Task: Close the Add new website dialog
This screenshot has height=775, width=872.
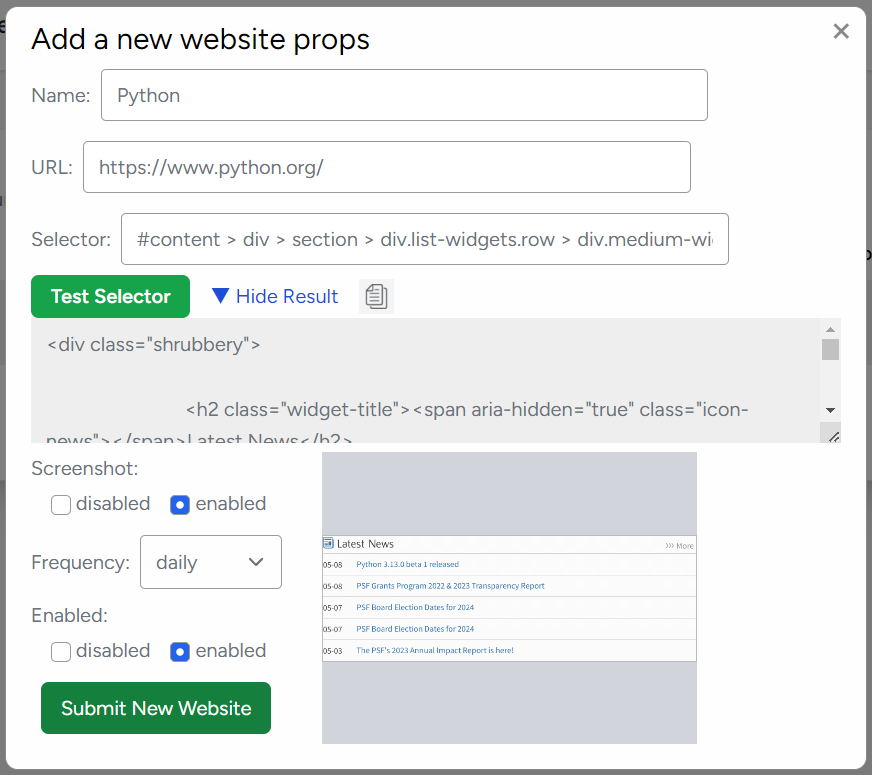Action: [841, 31]
